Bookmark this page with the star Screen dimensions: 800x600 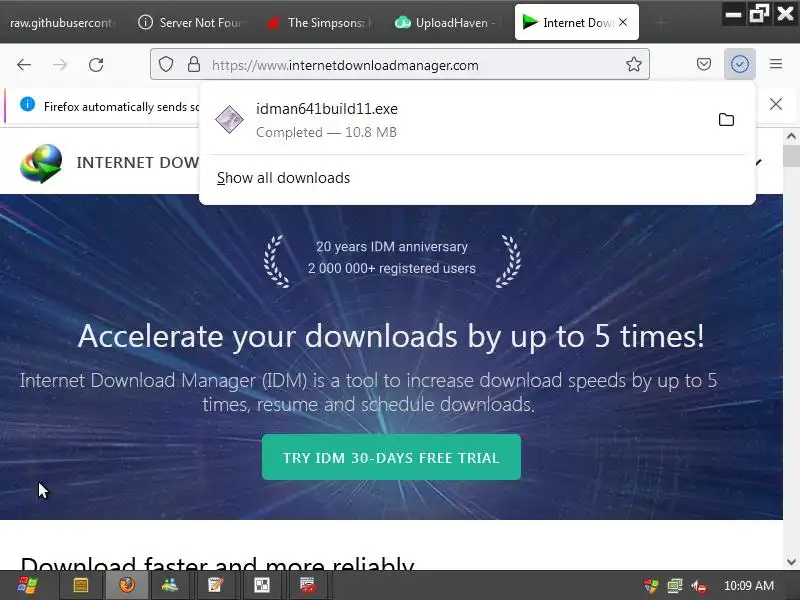point(634,64)
